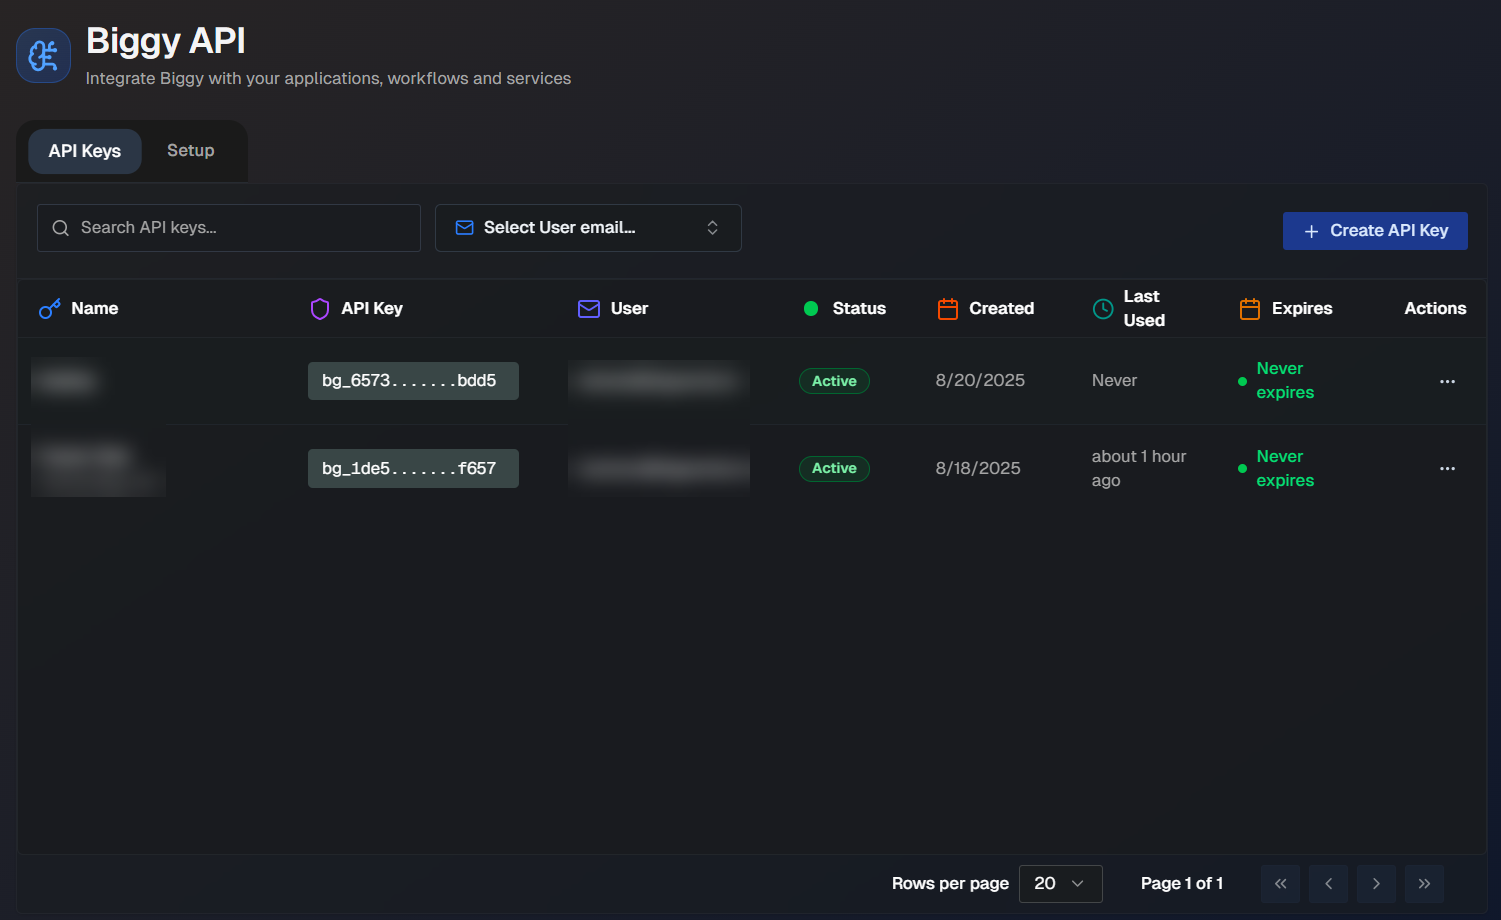
Task: Open actions menu for bg_1de5 key
Action: [1447, 468]
